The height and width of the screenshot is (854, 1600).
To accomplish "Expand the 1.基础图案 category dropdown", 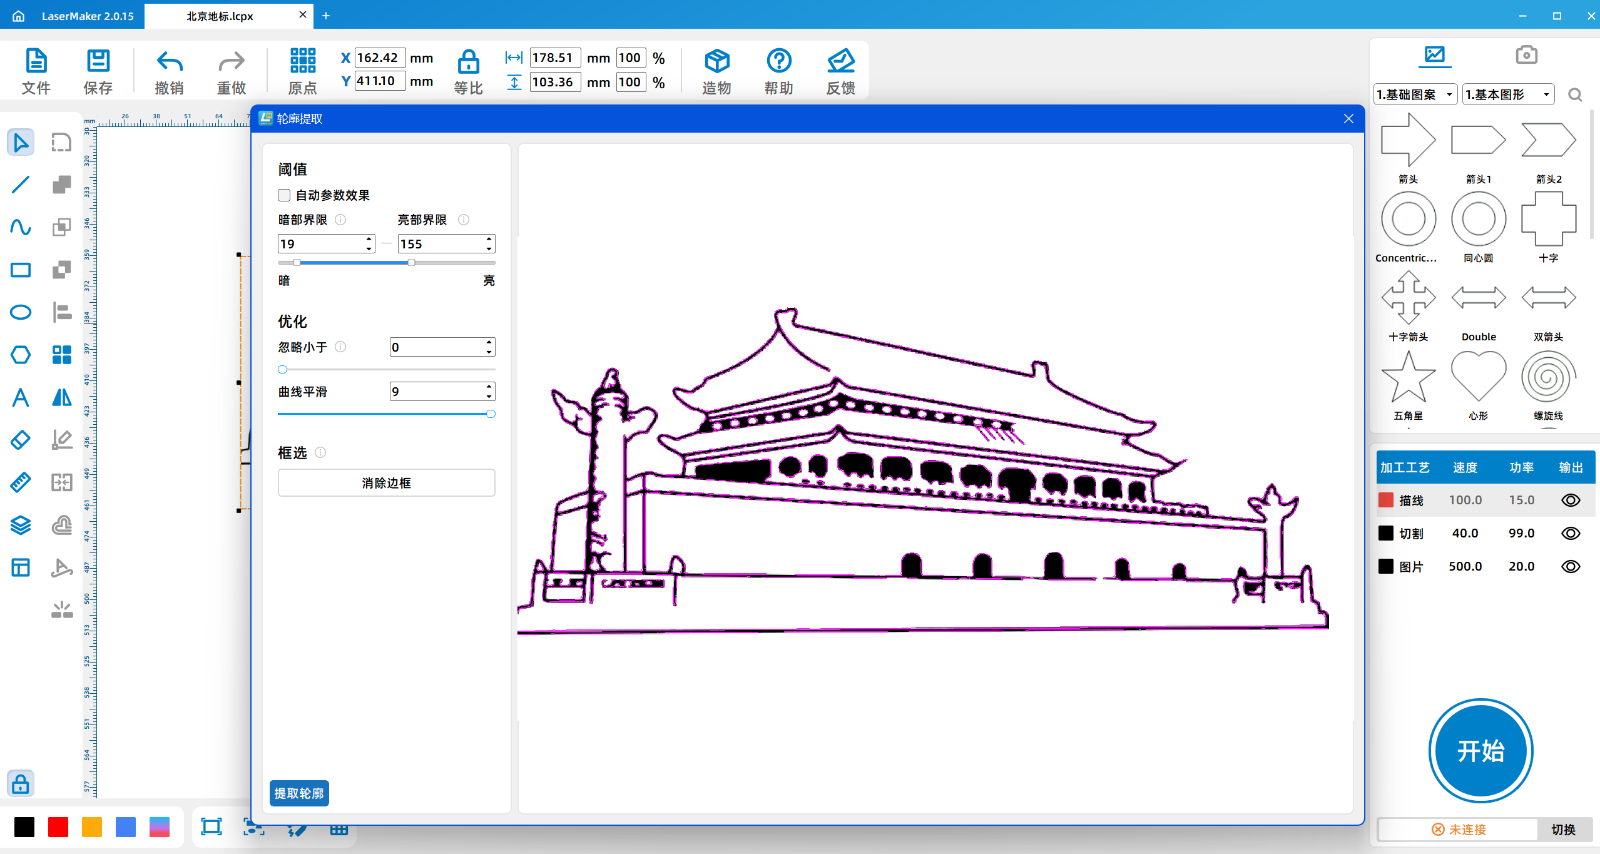I will click(1415, 95).
